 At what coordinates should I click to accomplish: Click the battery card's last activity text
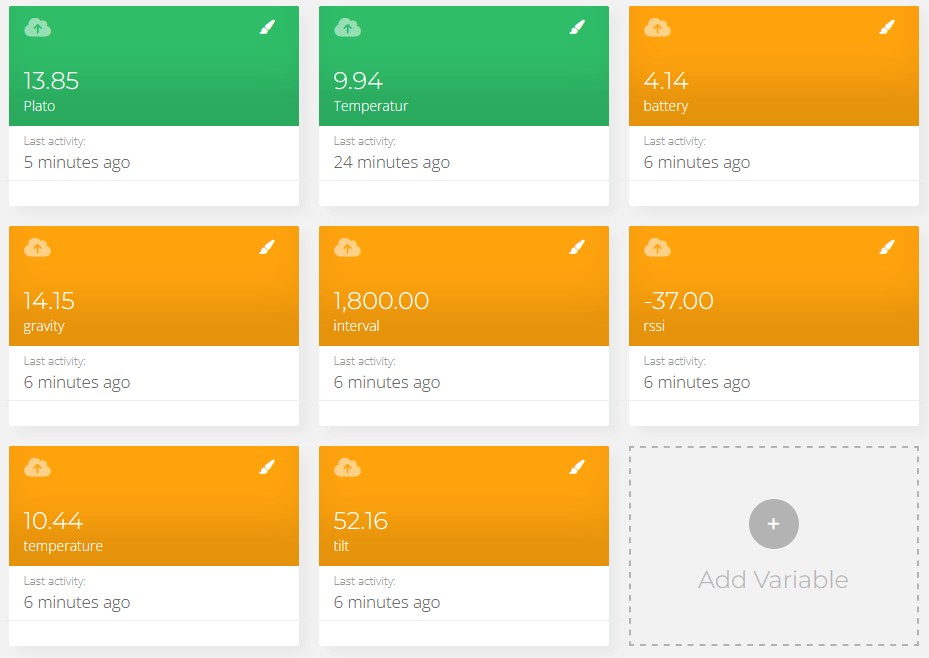697,162
